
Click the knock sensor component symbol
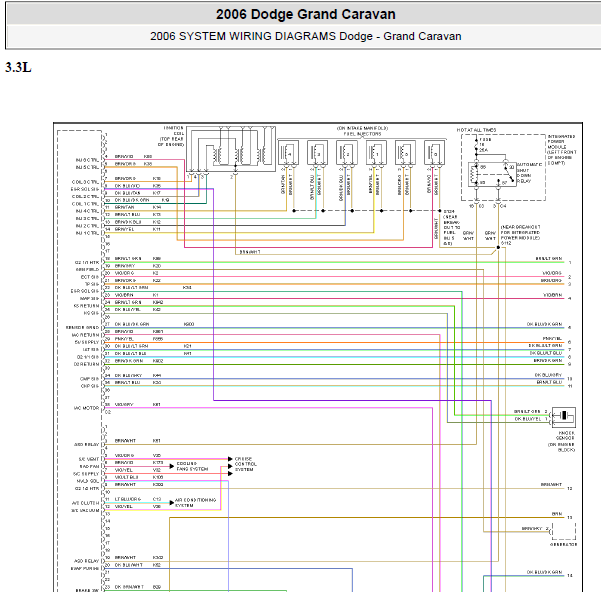click(563, 417)
